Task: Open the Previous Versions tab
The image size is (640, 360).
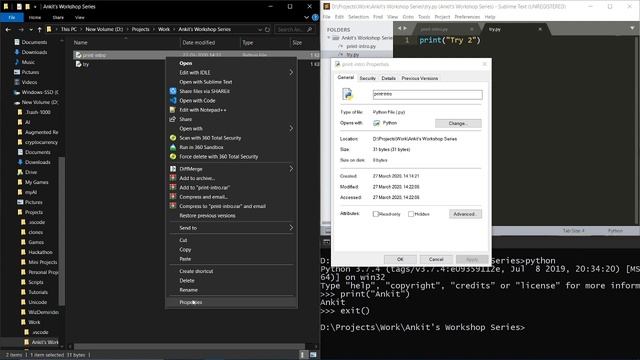Action: point(420,78)
